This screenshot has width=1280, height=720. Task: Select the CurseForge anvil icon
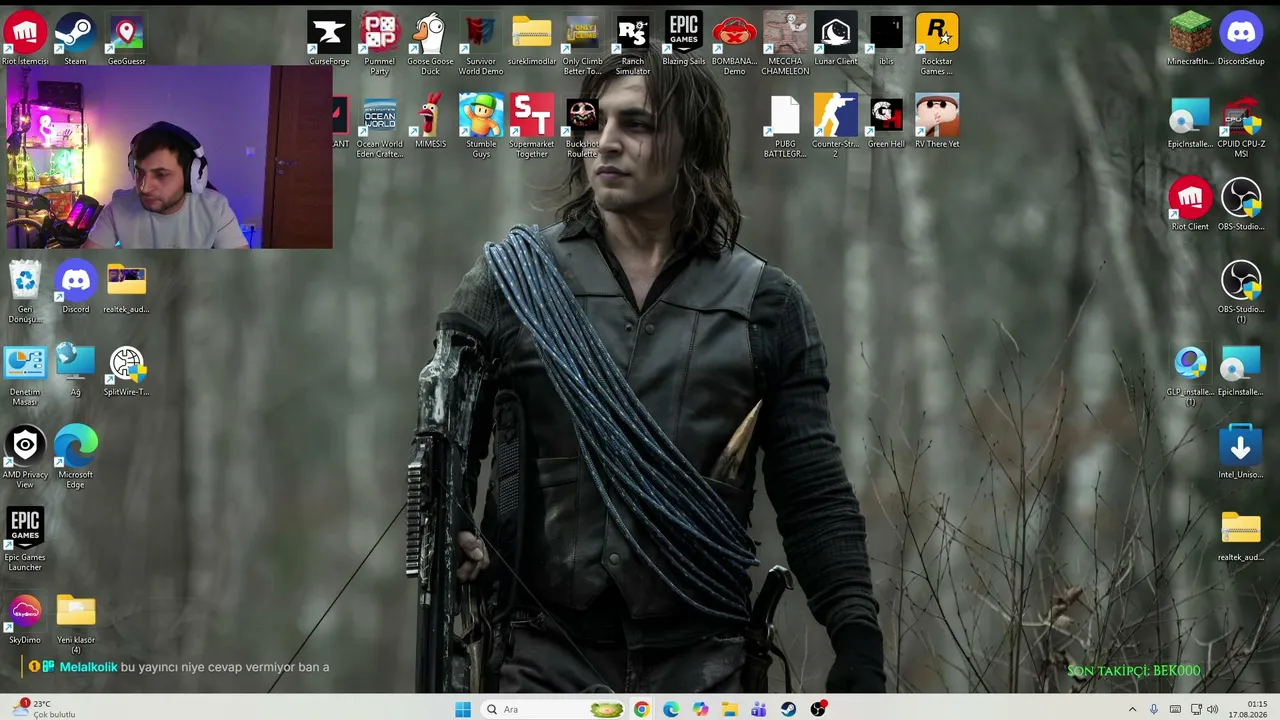pyautogui.click(x=329, y=39)
